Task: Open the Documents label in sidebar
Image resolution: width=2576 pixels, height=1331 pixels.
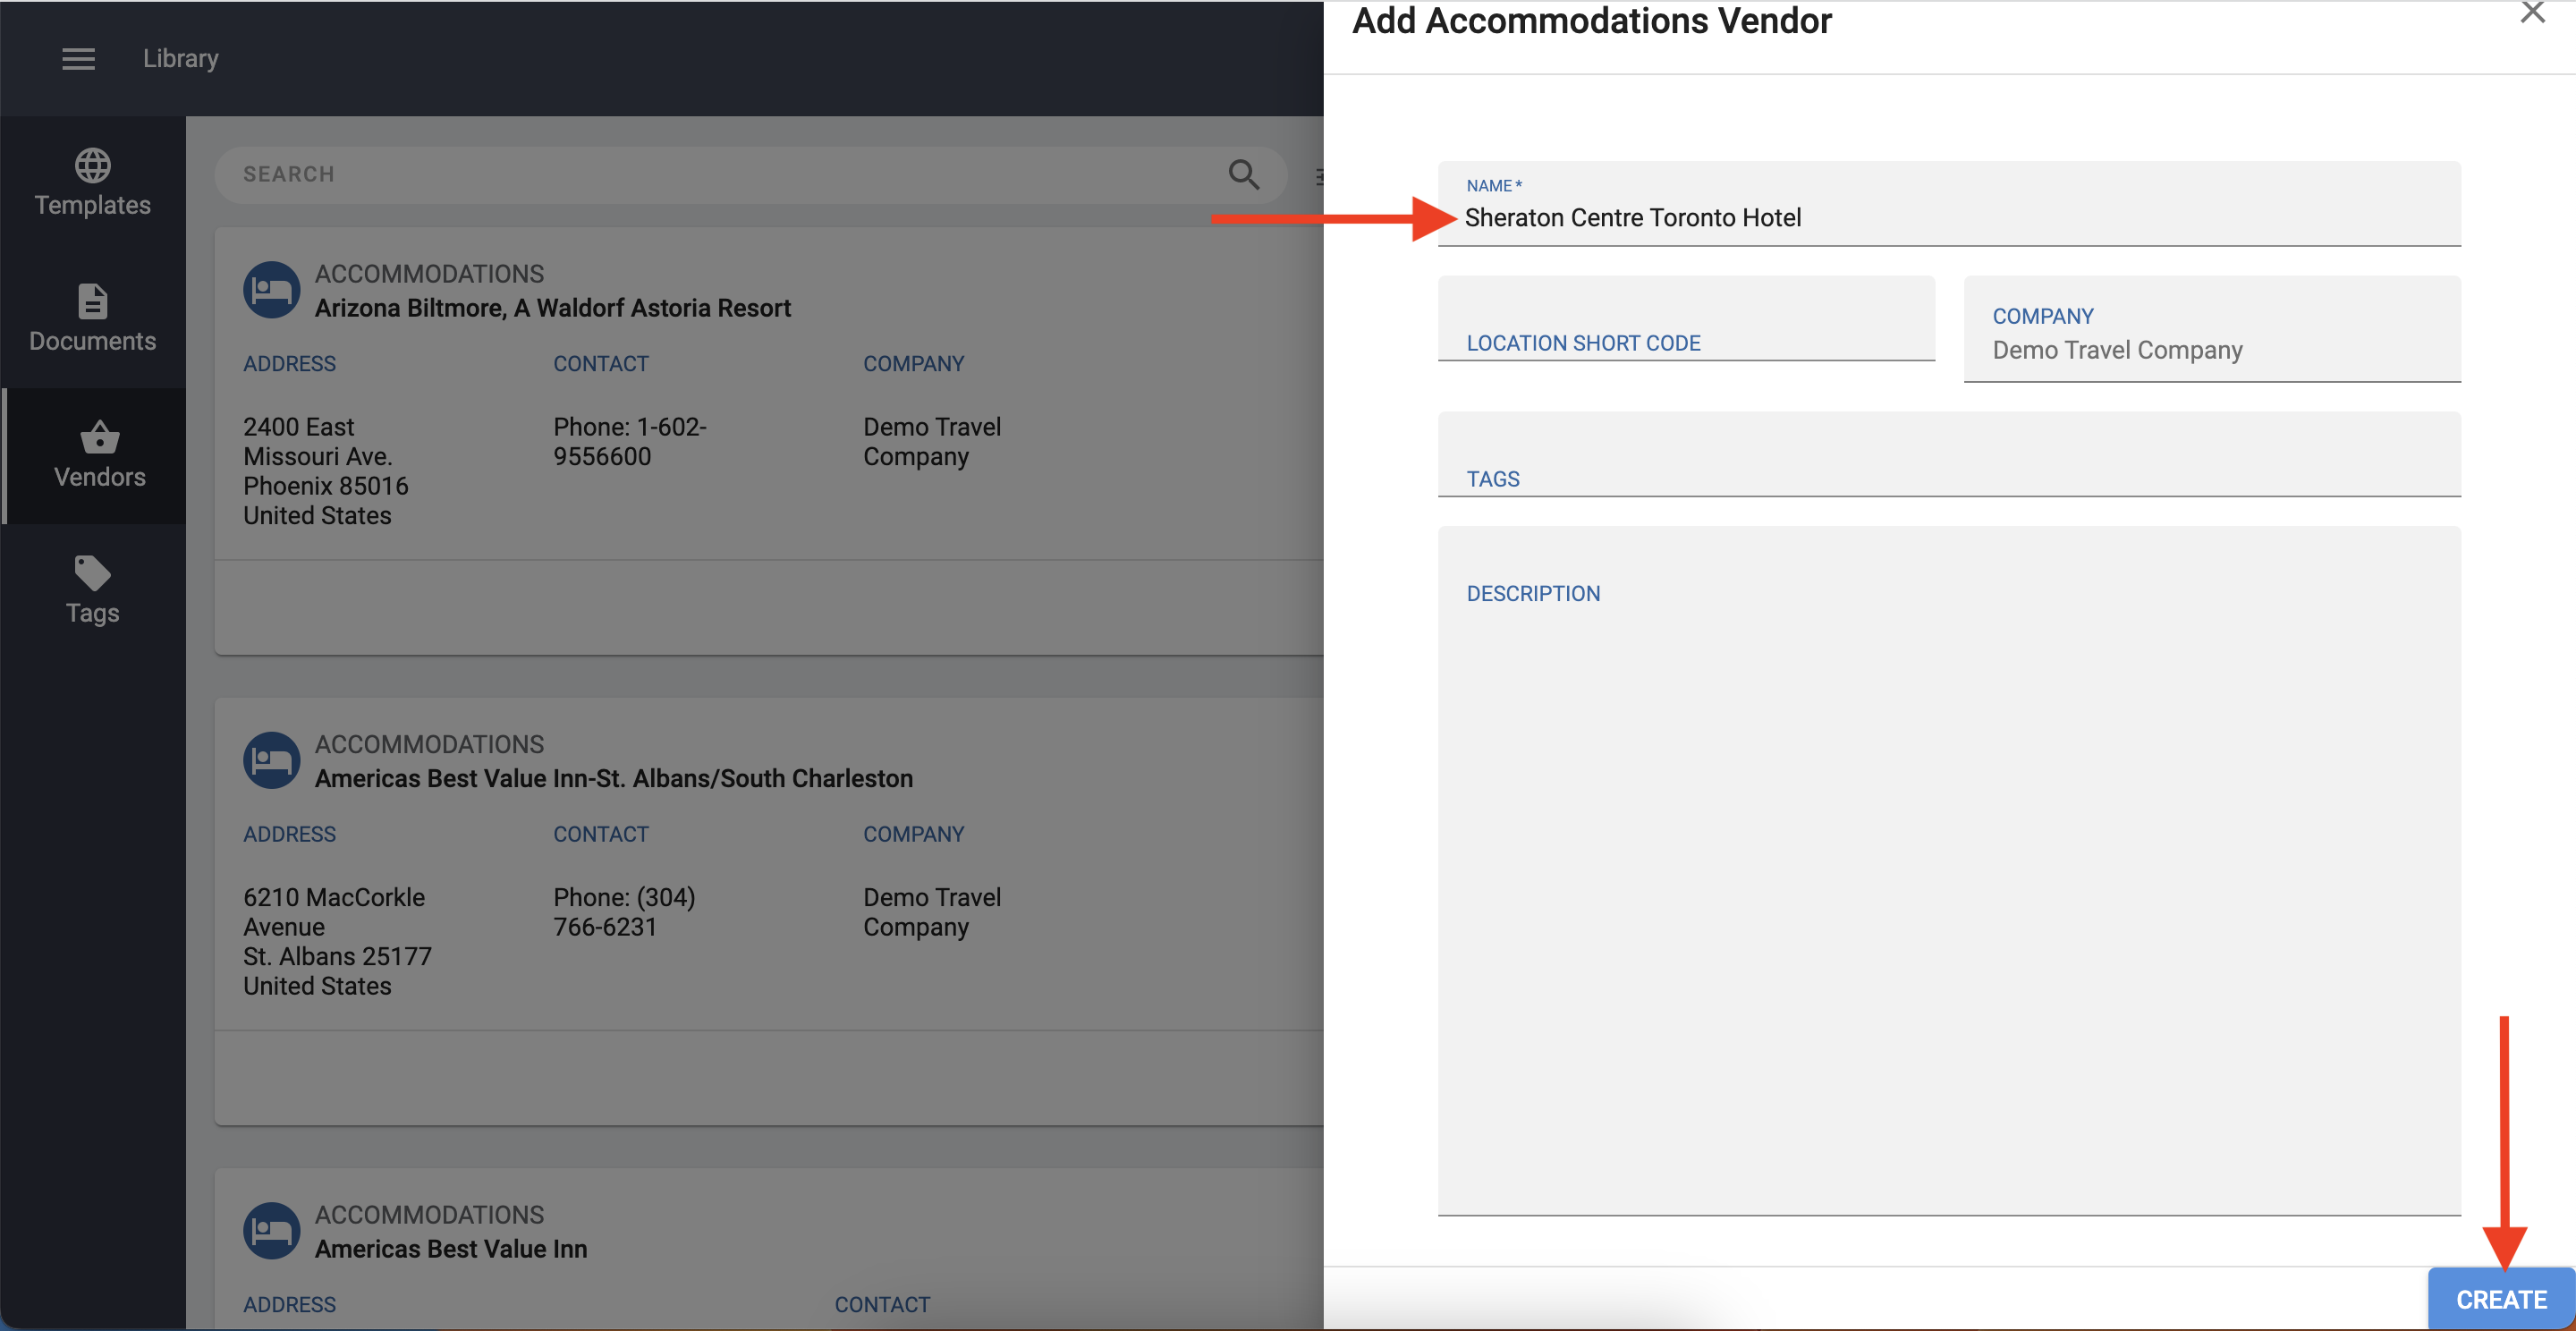Action: point(93,341)
